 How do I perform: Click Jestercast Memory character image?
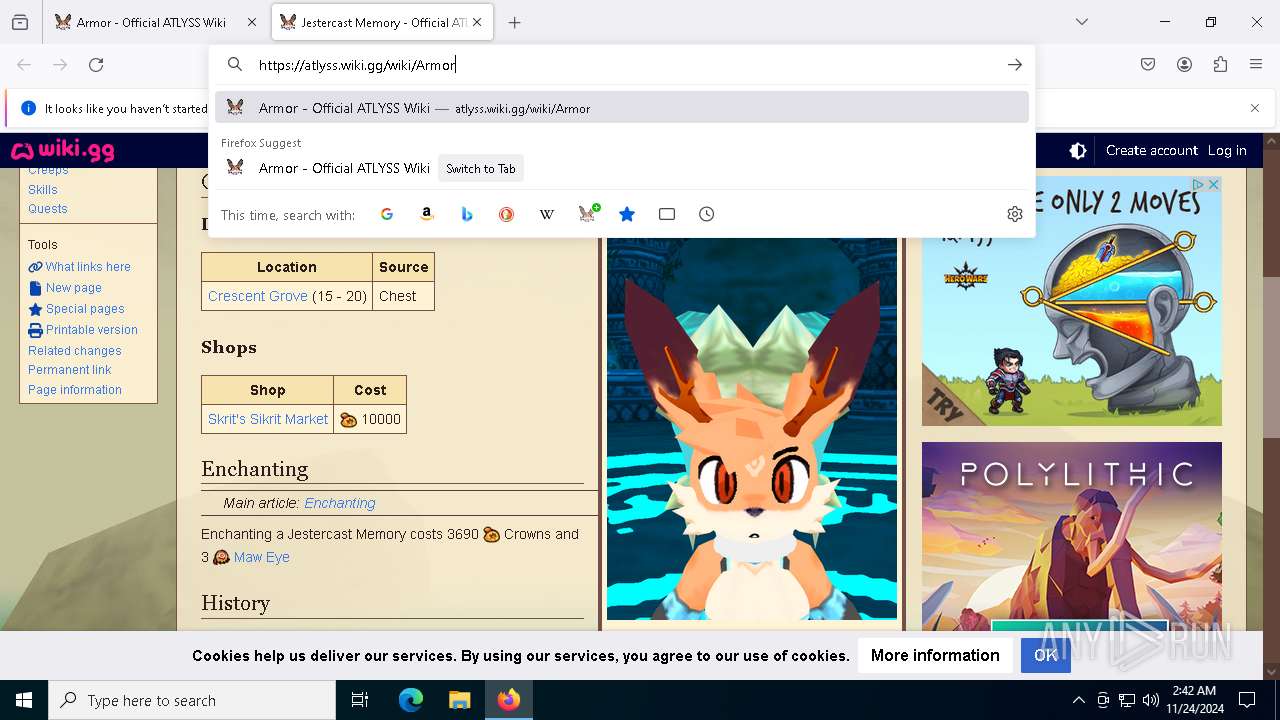(x=752, y=428)
